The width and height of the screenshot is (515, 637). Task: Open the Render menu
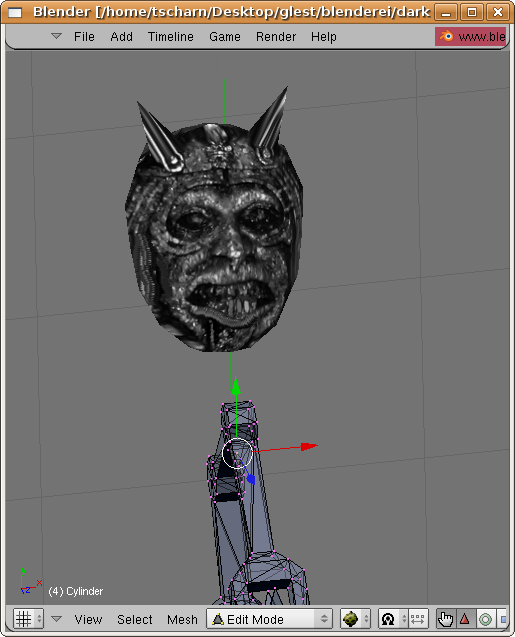pos(276,37)
